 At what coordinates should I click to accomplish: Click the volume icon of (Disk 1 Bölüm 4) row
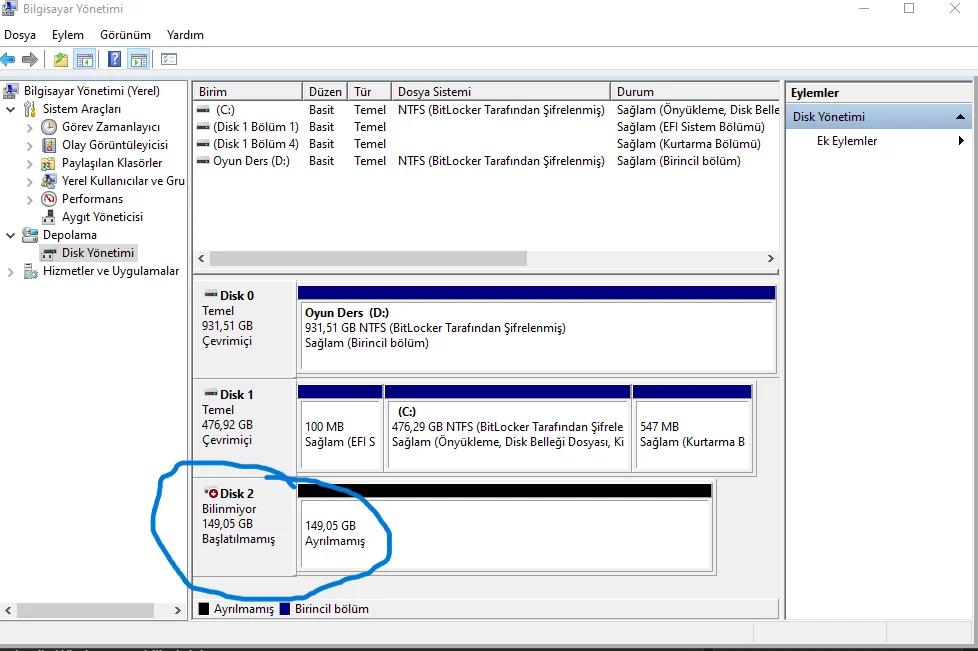tap(203, 144)
